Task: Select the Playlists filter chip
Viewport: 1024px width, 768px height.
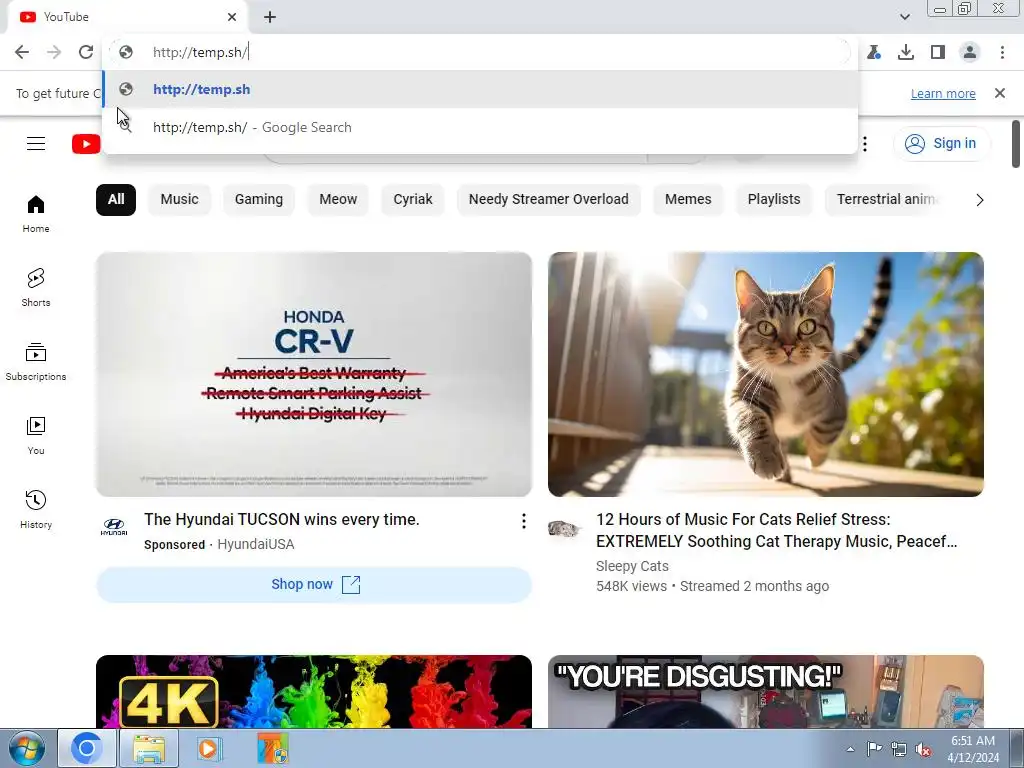Action: [x=774, y=199]
